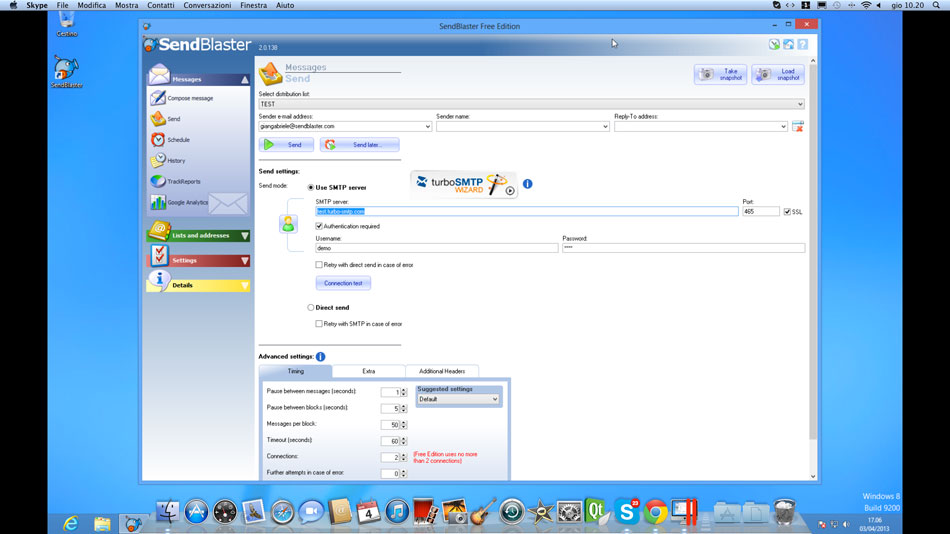Open Internet Explorer from the taskbar

(x=71, y=523)
